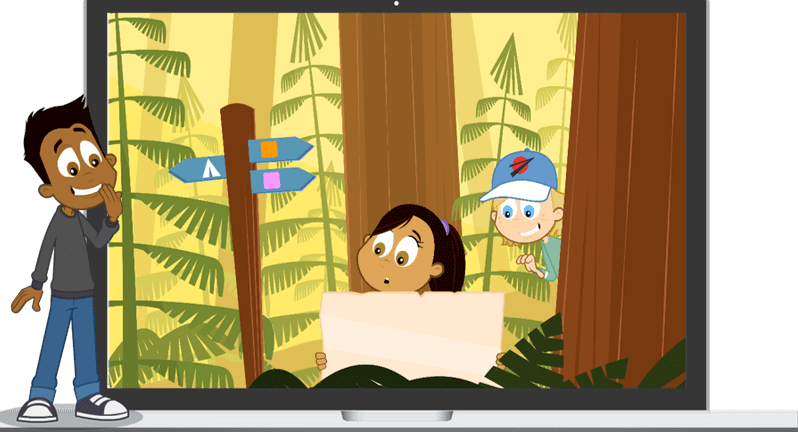Image resolution: width=798 pixels, height=432 pixels.
Task: Click the laptop's bottom center notch
Action: pyautogui.click(x=397, y=415)
